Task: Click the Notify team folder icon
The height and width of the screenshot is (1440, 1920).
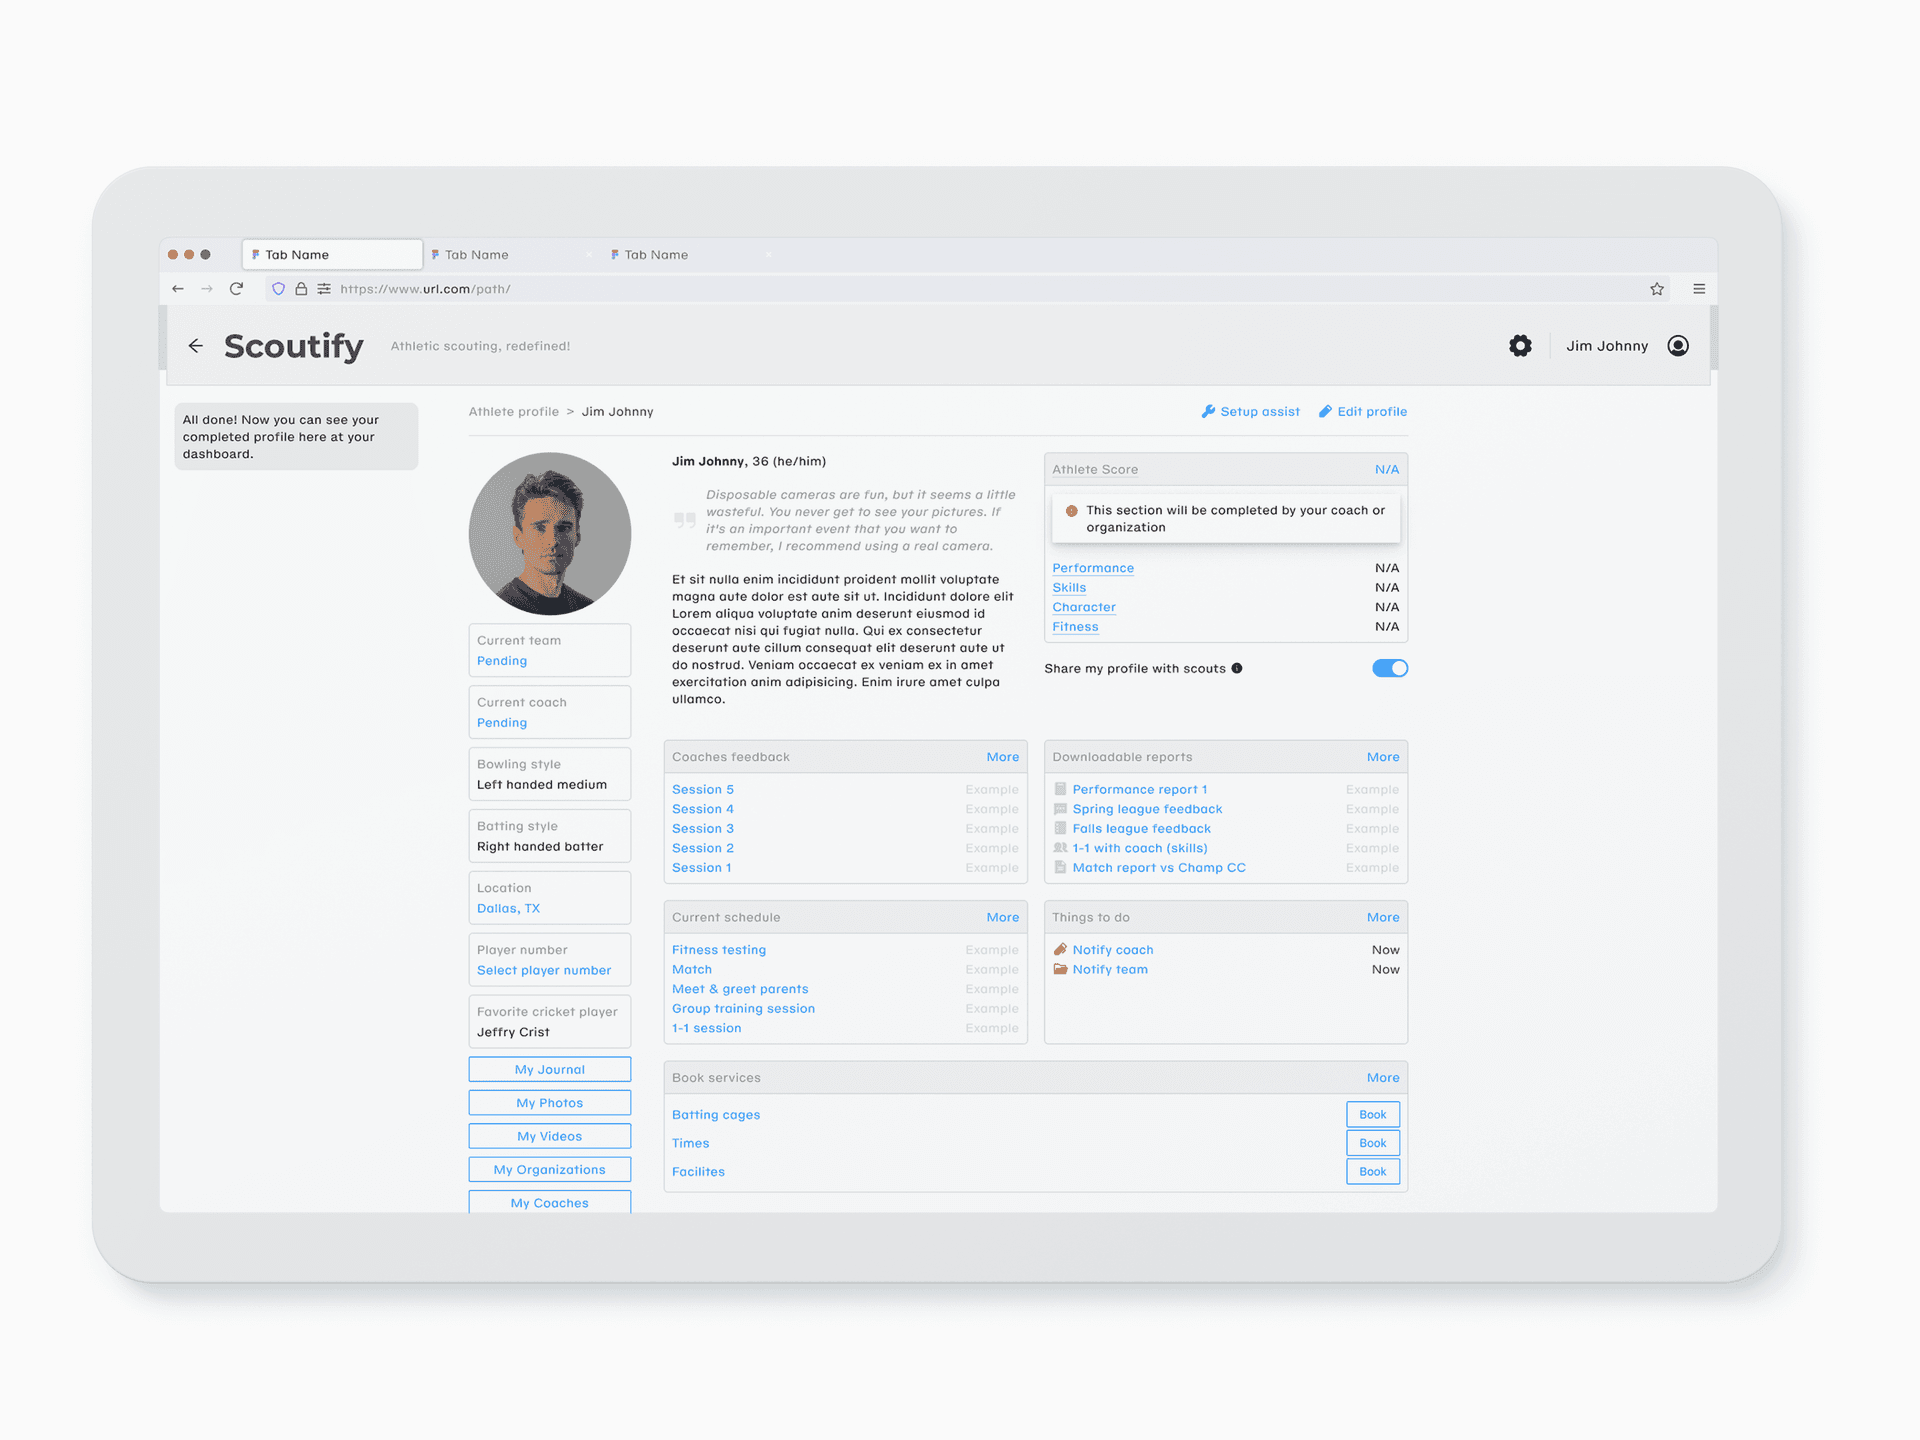Action: click(x=1060, y=969)
